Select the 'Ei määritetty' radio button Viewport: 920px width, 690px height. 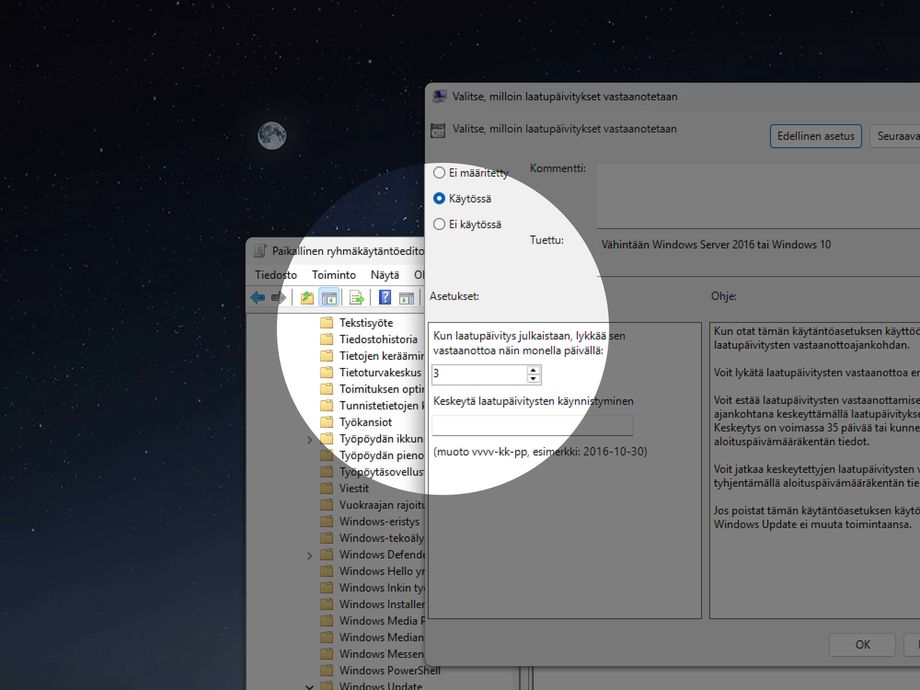[x=439, y=173]
